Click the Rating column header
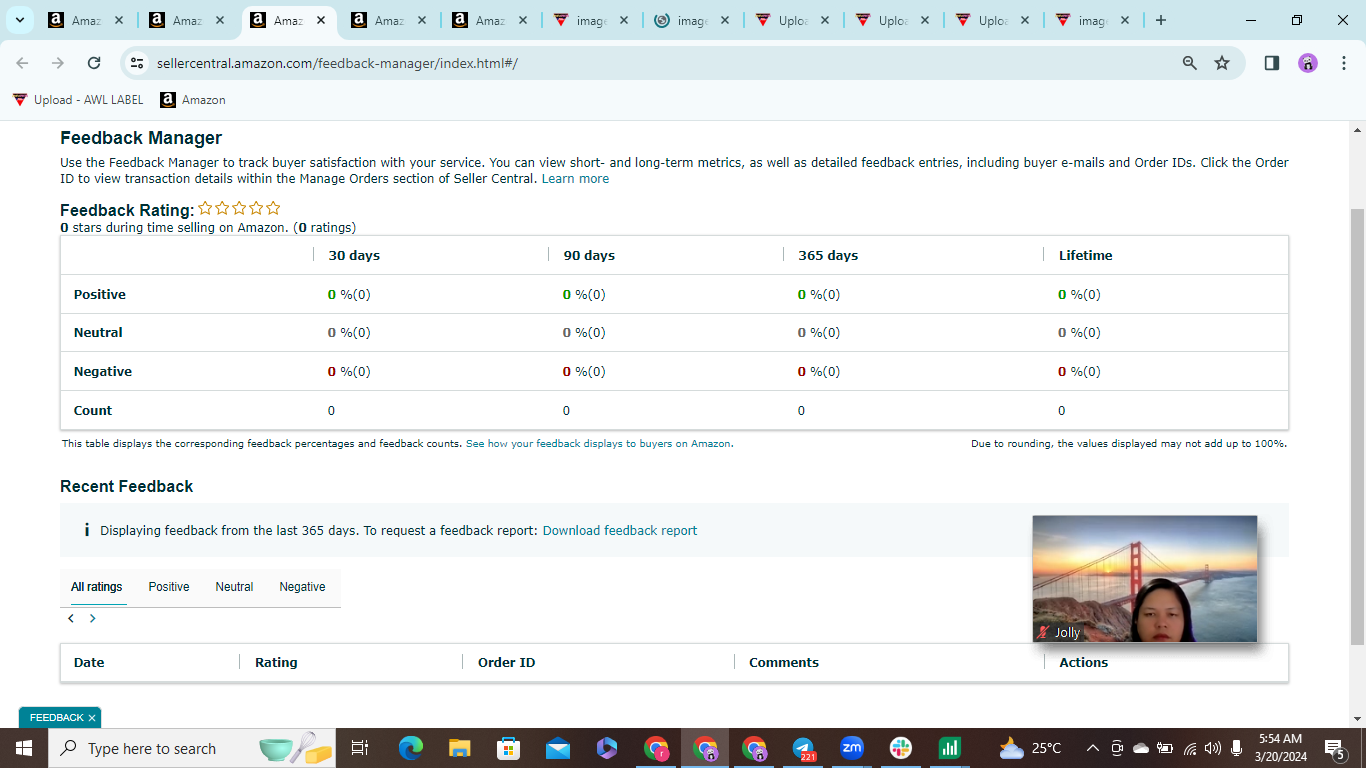 [276, 662]
